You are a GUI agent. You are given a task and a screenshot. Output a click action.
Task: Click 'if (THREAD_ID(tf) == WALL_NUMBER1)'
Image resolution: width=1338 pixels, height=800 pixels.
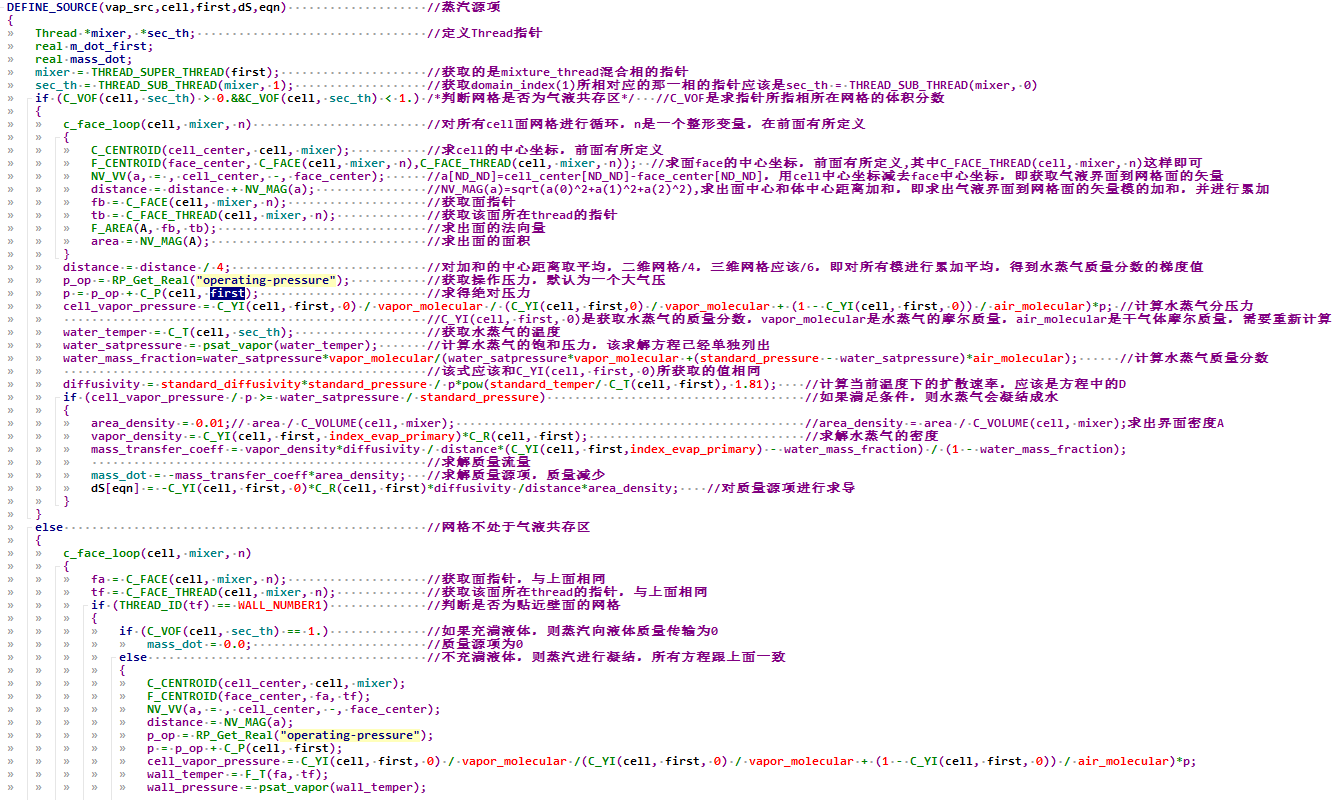pos(210,605)
